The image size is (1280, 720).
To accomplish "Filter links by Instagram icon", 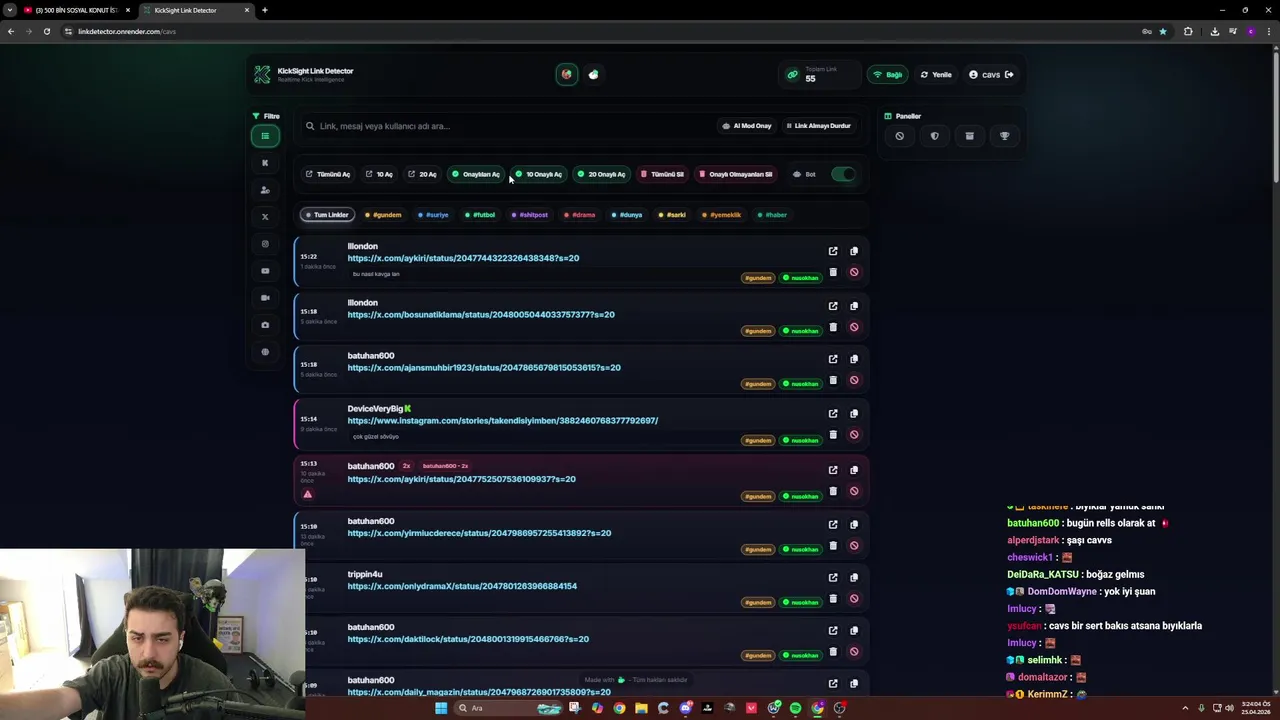I will pyautogui.click(x=265, y=244).
